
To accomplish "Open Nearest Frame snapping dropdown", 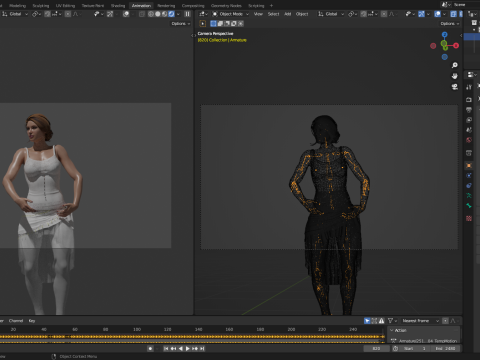I will tap(420, 321).
